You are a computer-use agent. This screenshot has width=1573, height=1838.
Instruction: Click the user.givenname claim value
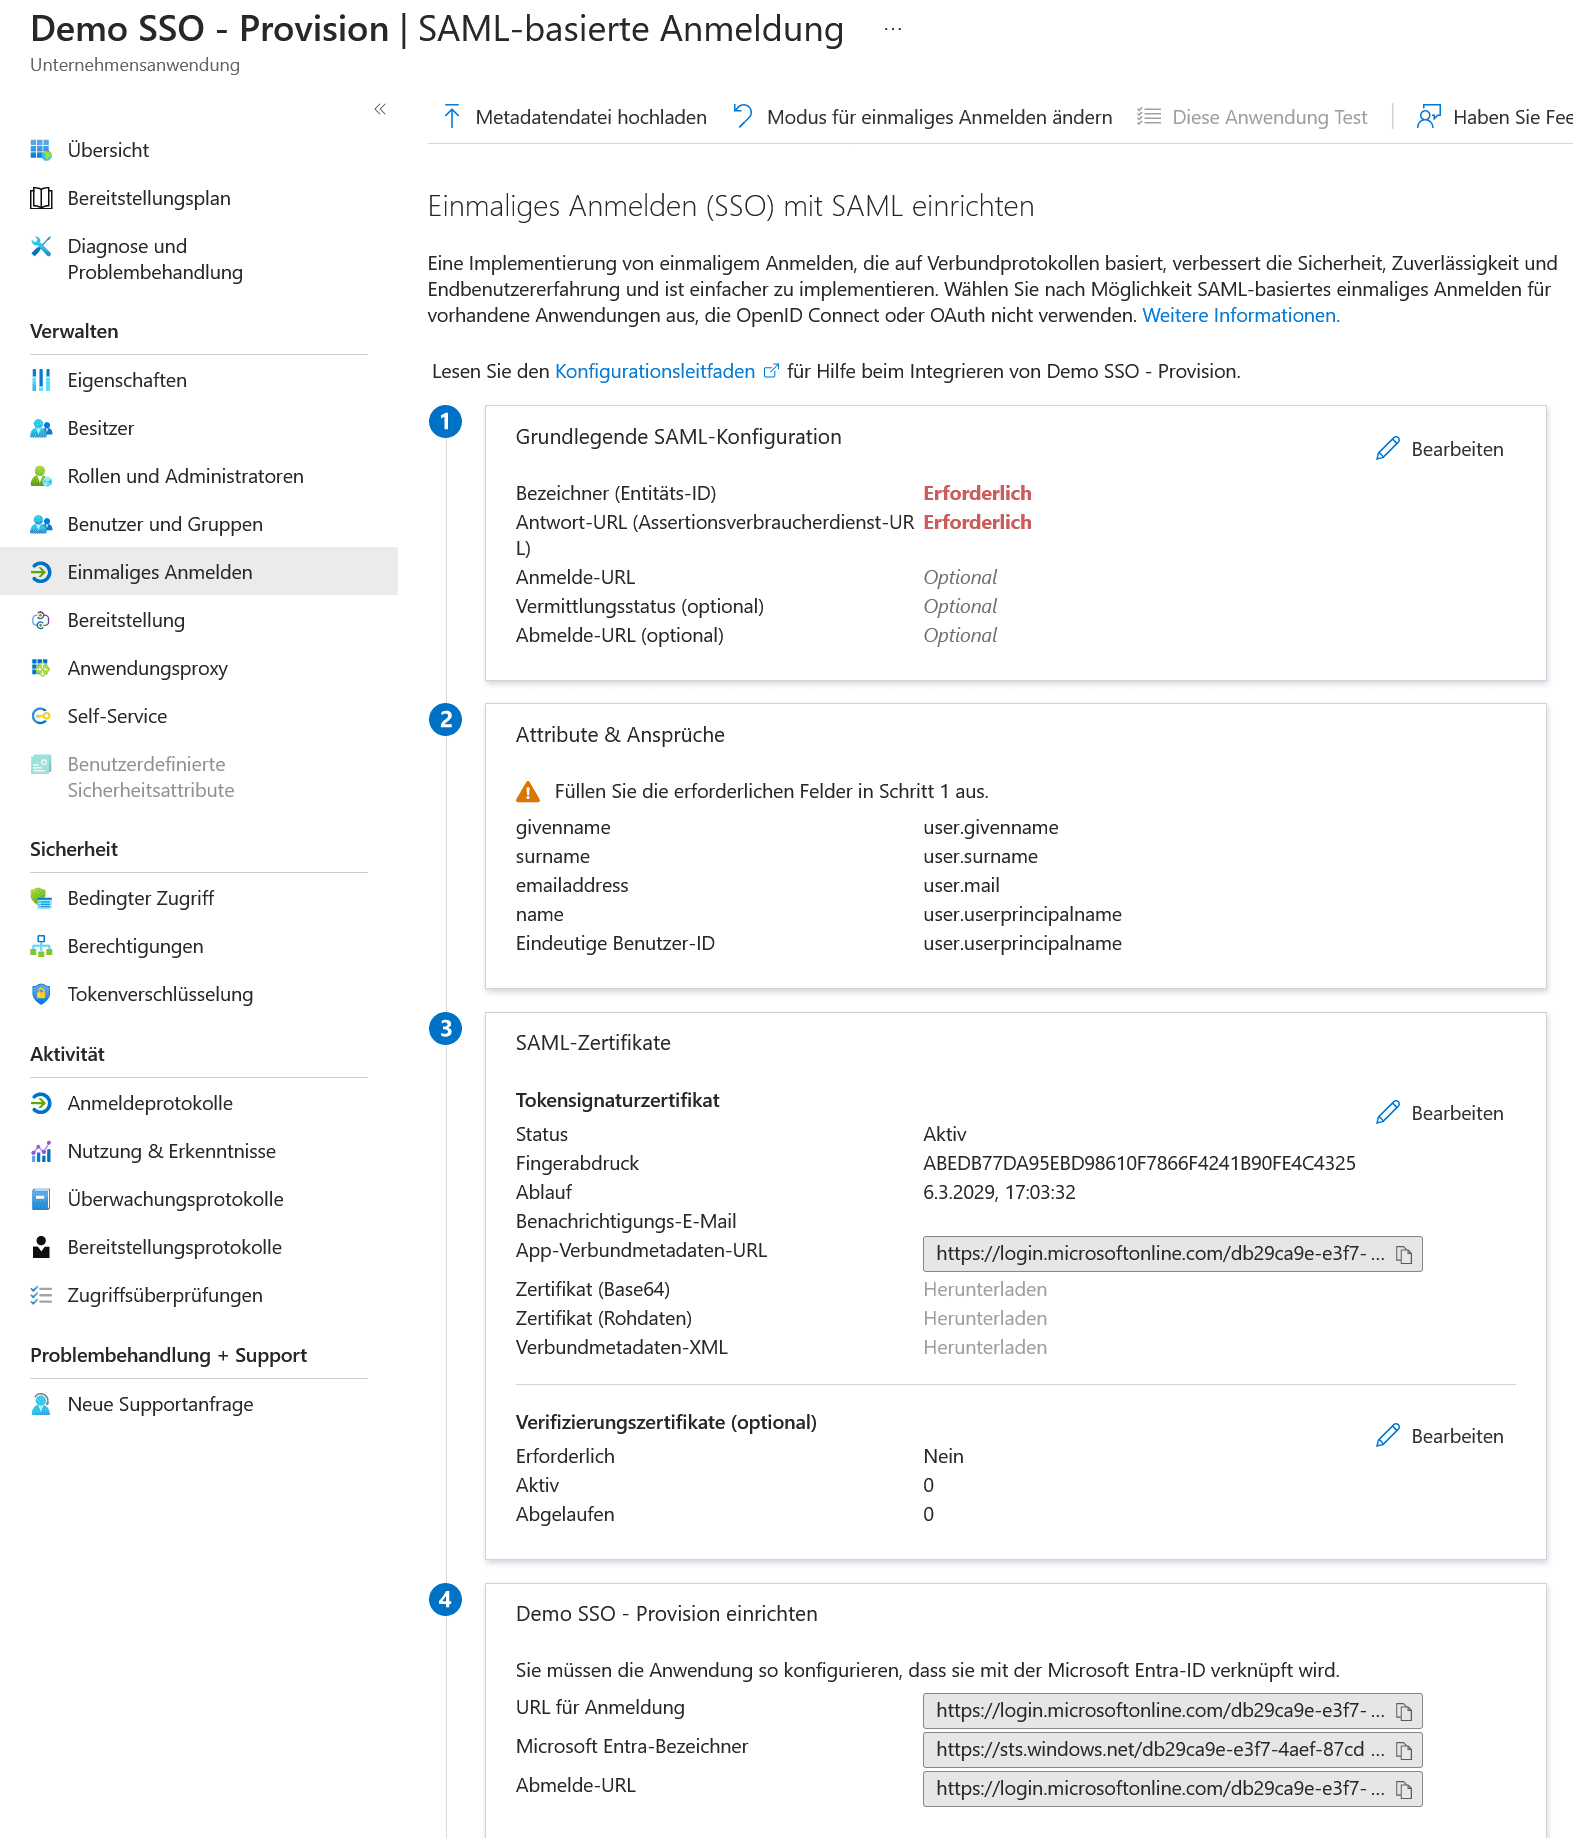point(991,827)
